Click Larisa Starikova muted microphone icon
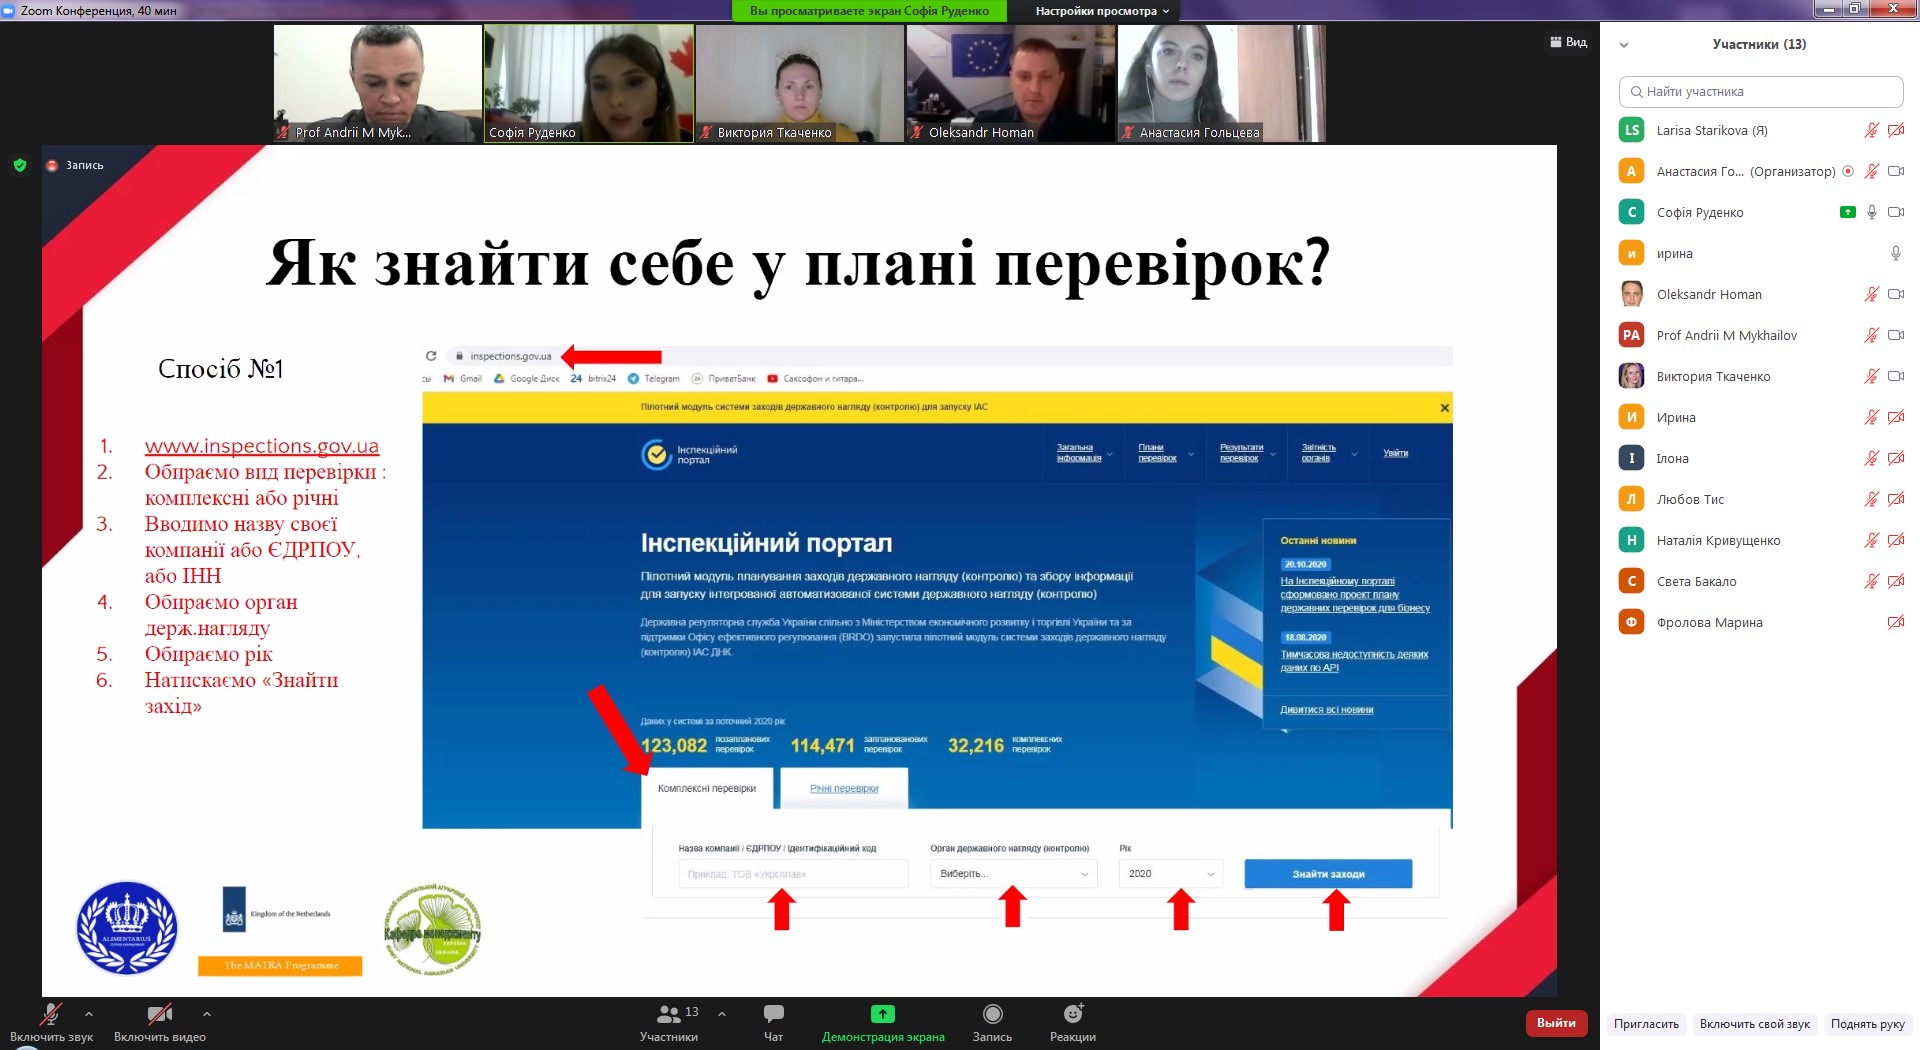 tap(1871, 130)
